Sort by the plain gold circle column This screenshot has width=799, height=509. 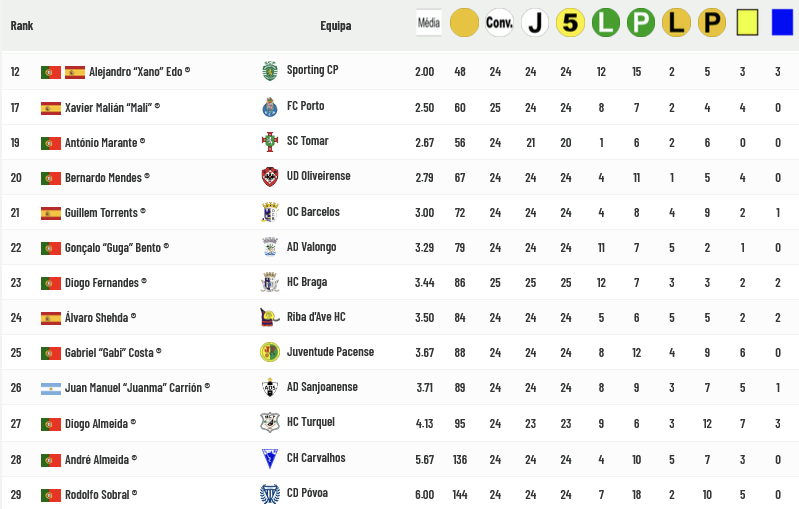pyautogui.click(x=464, y=22)
